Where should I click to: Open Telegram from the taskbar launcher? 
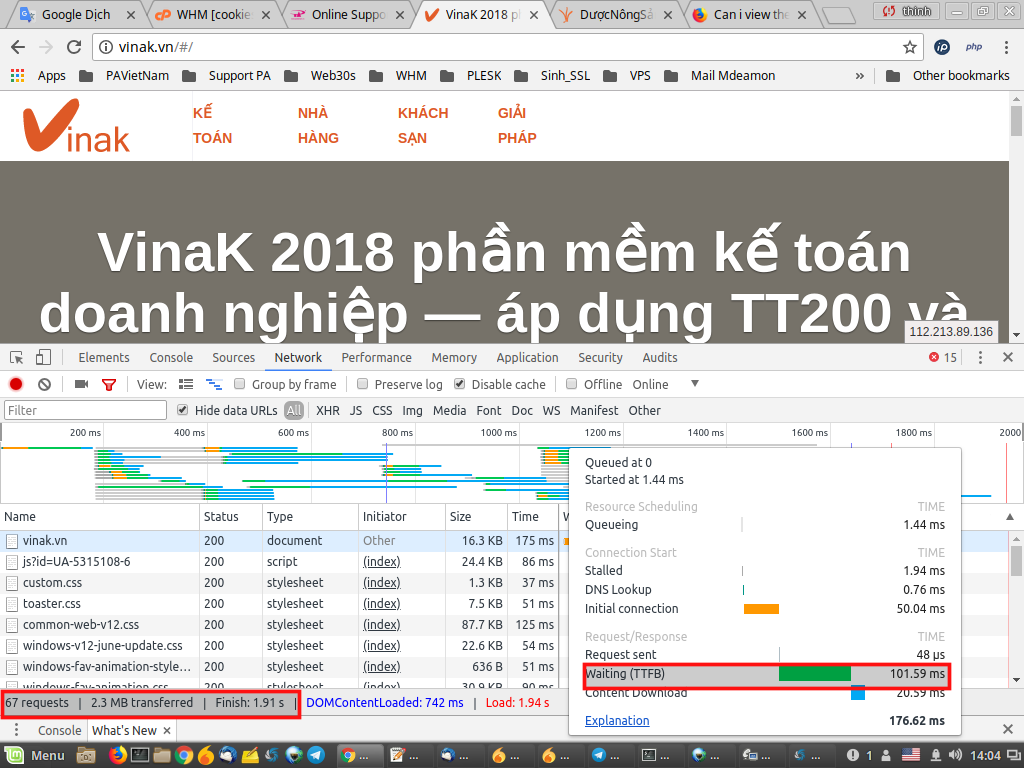point(316,756)
